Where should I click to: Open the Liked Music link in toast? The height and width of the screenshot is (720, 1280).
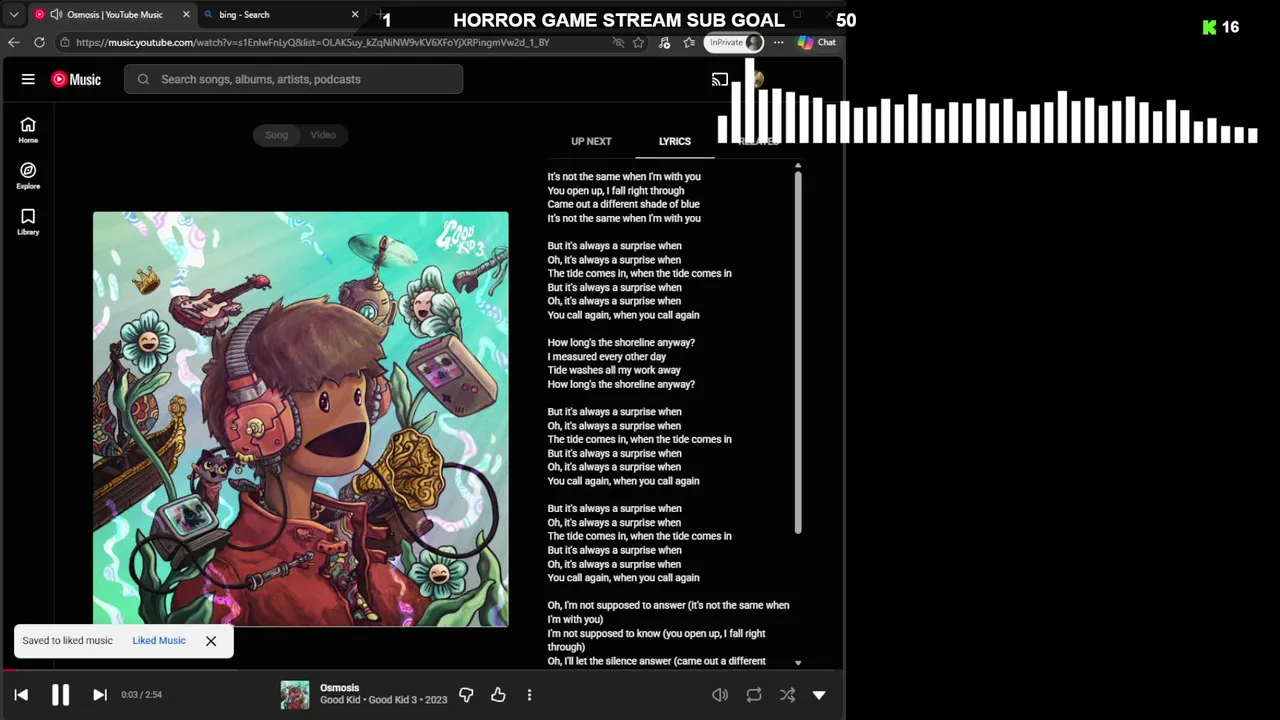click(x=159, y=640)
